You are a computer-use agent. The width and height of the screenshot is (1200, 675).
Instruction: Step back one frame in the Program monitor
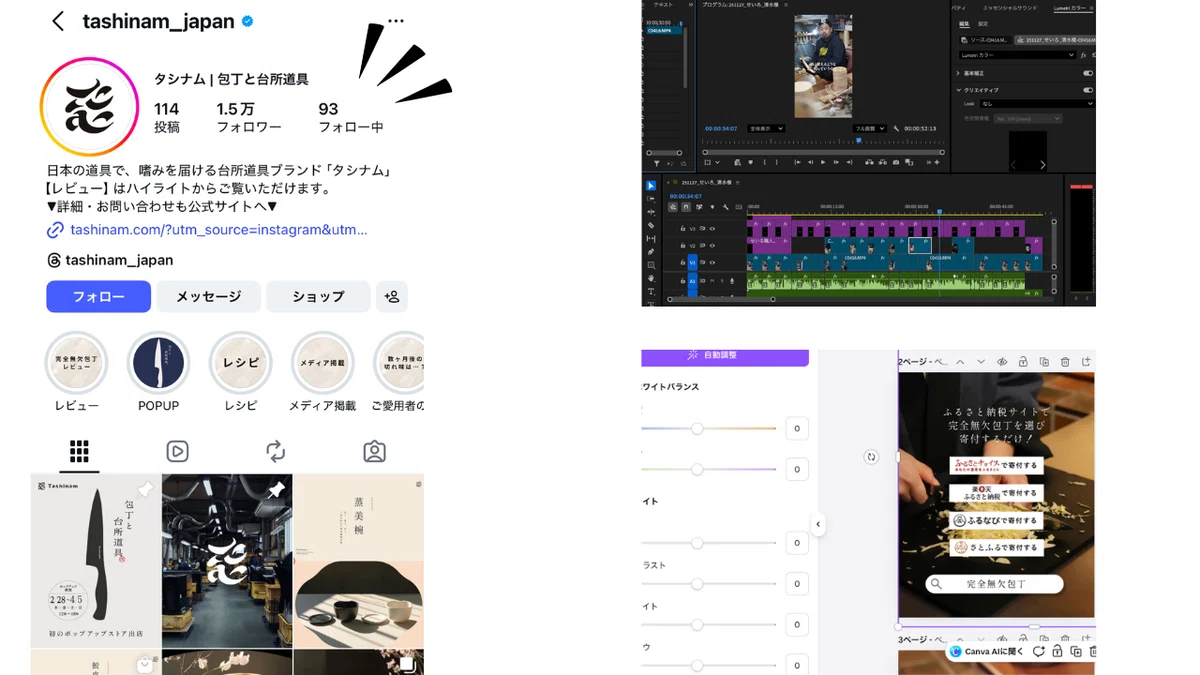810,162
